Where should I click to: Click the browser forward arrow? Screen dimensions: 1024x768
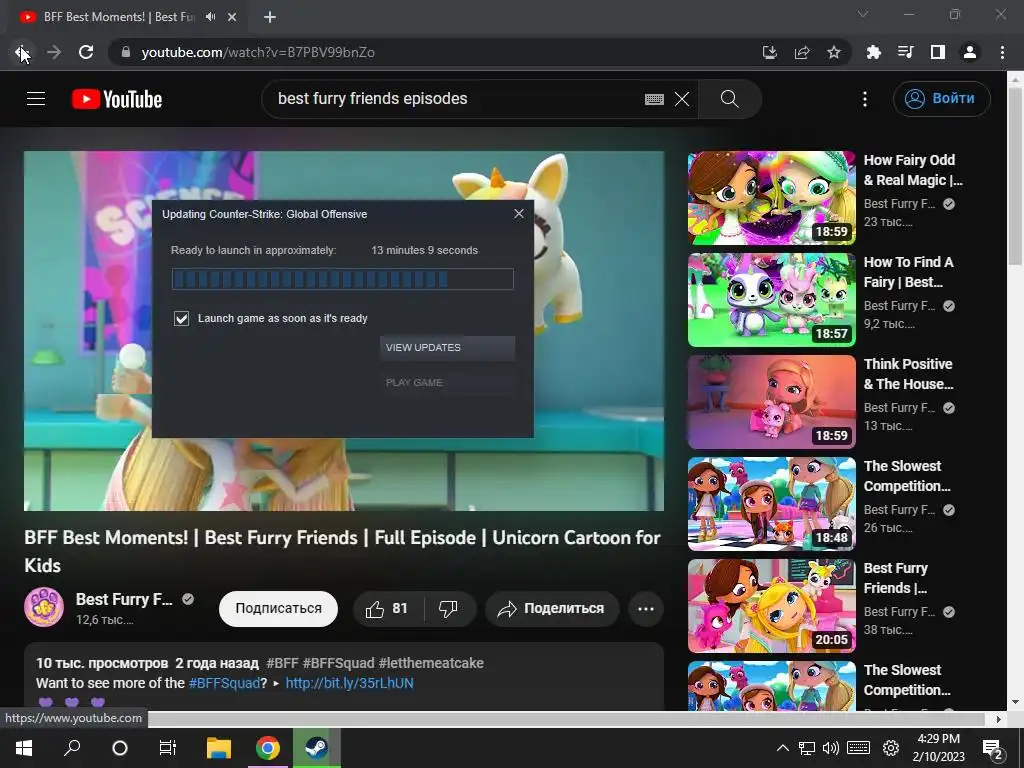(x=54, y=52)
